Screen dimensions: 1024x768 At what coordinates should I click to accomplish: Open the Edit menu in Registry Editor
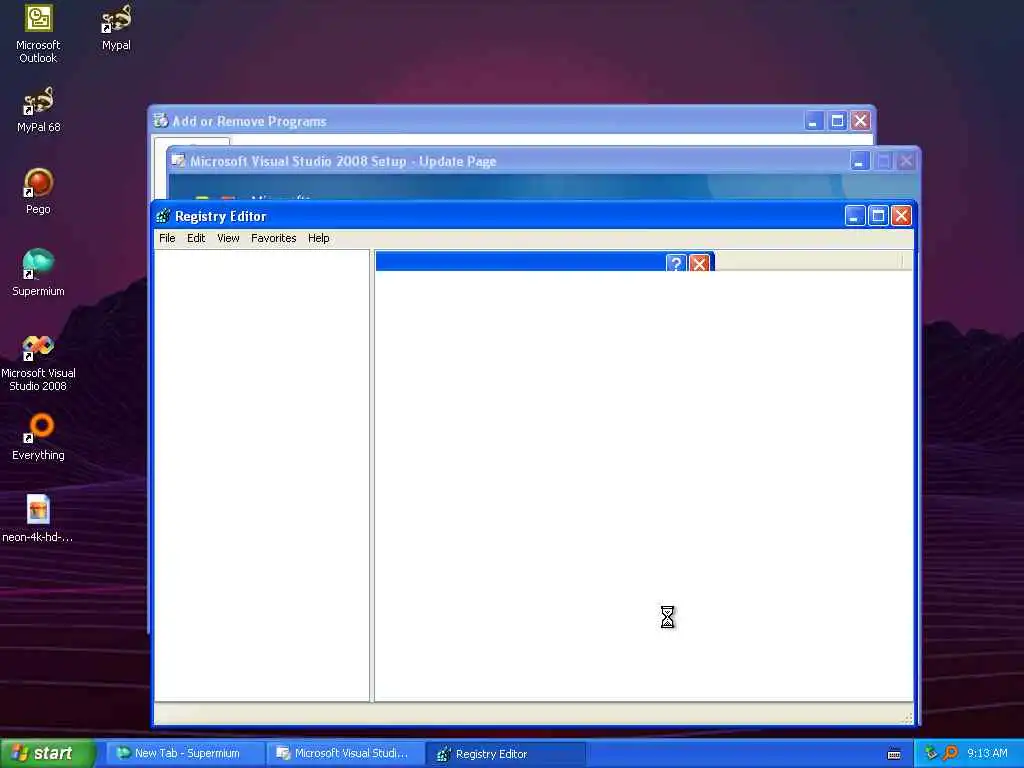click(x=196, y=238)
